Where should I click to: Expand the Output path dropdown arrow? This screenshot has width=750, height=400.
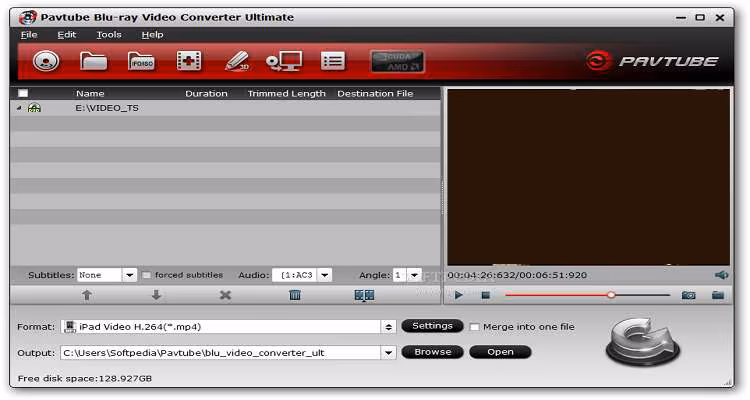388,353
